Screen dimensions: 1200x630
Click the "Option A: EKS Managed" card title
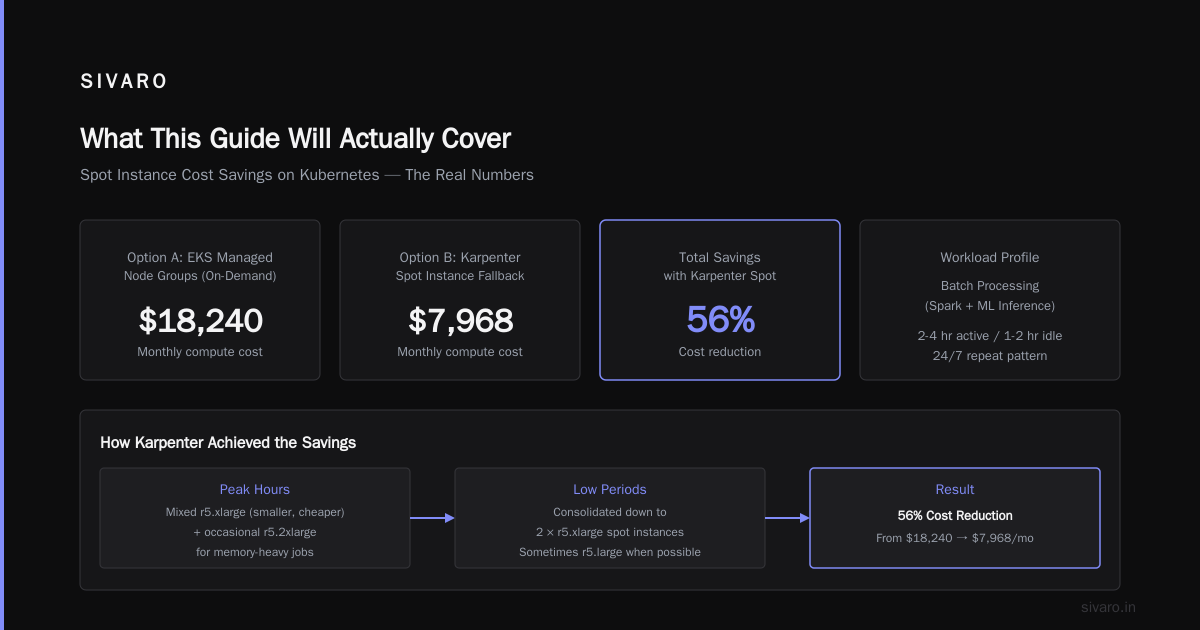pos(200,257)
